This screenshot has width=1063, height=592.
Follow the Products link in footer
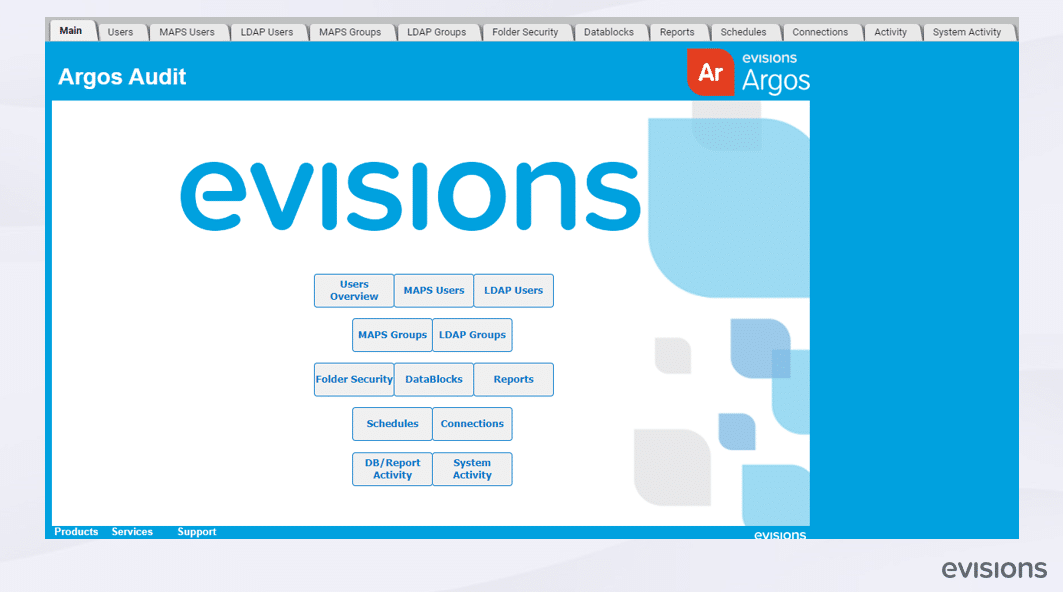(76, 532)
